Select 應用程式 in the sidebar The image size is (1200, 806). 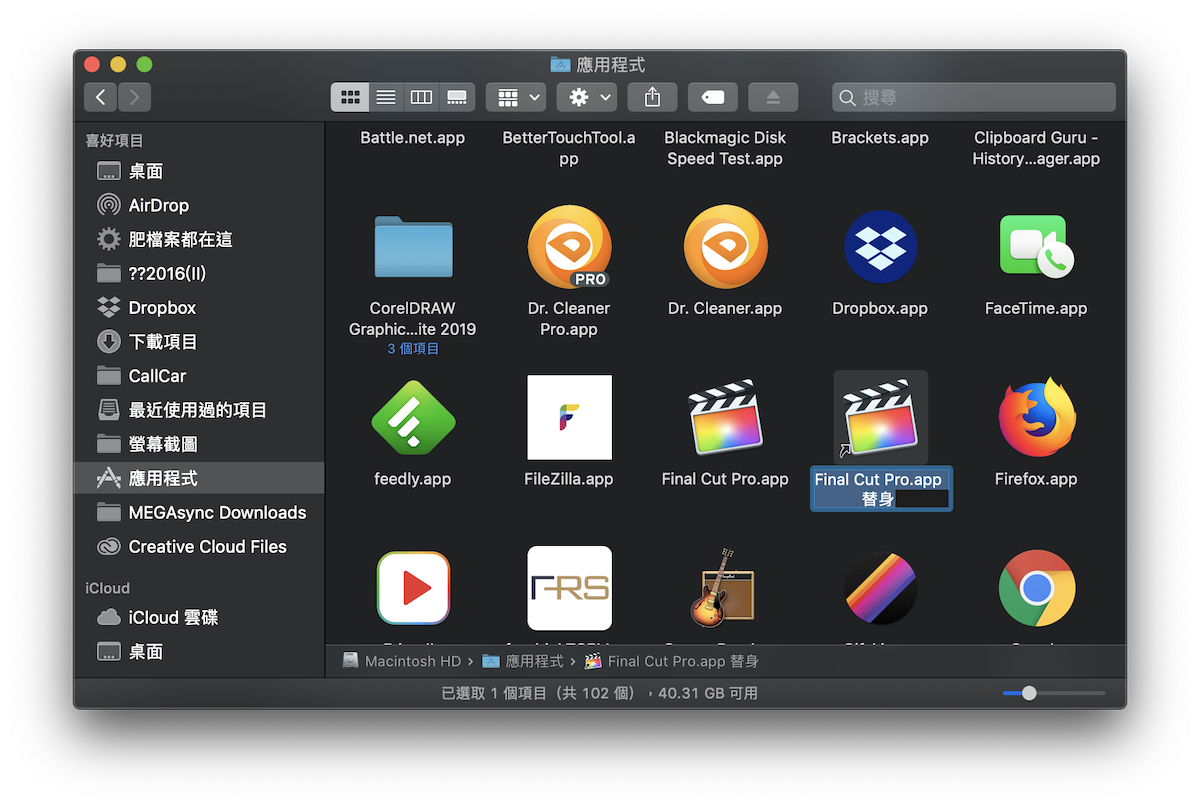199,478
